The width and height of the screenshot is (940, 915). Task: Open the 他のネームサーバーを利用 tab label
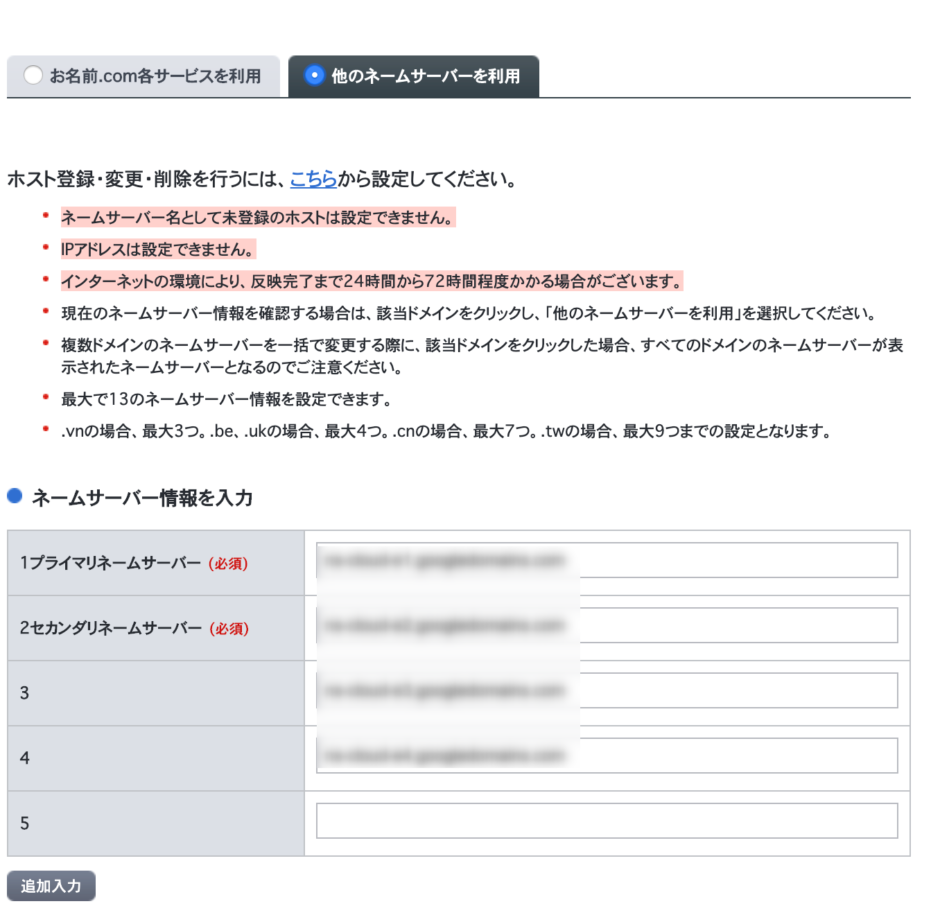(425, 76)
